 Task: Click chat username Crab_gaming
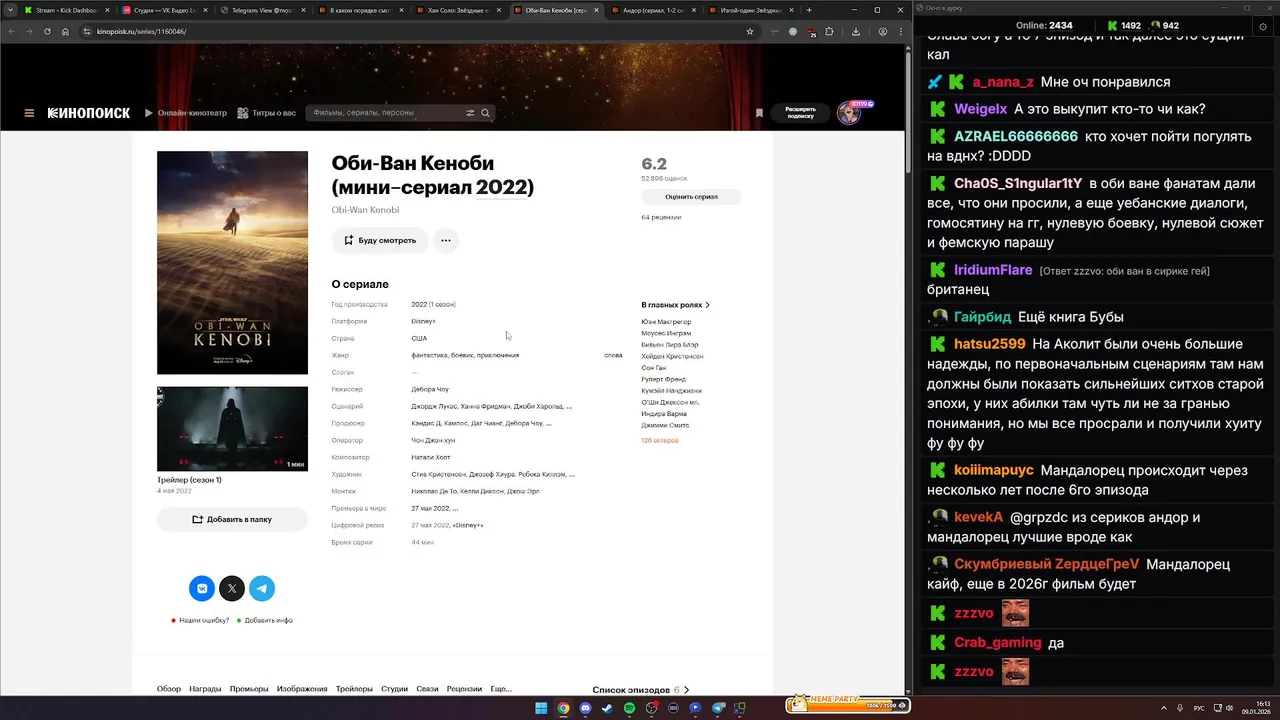(x=998, y=643)
